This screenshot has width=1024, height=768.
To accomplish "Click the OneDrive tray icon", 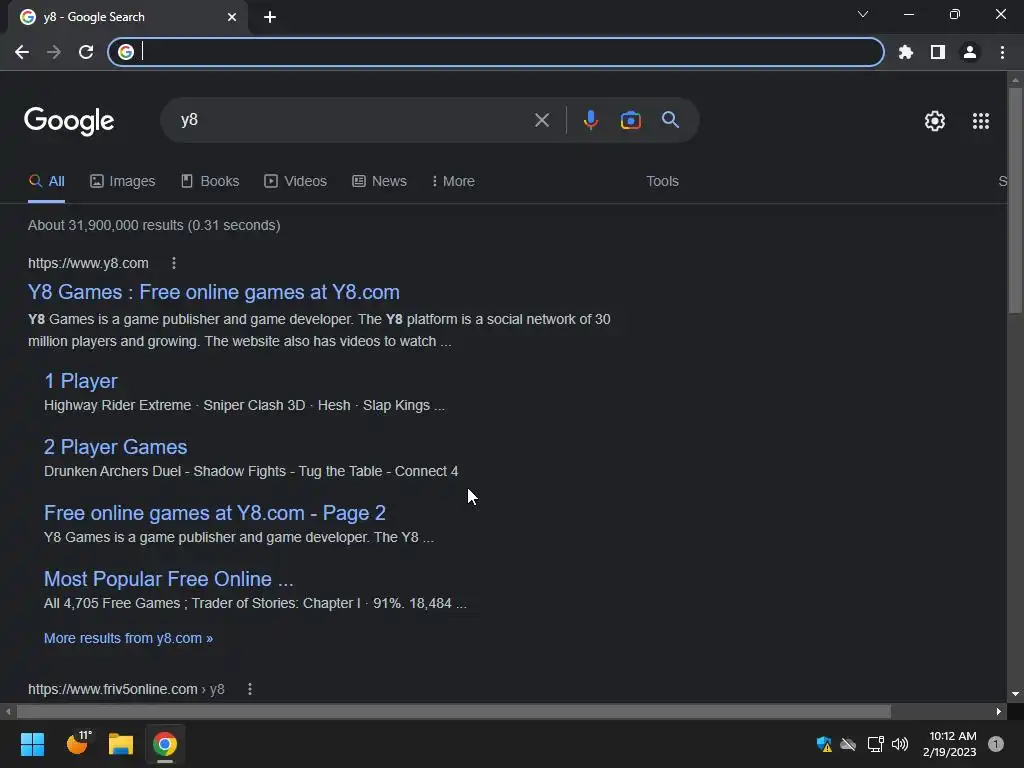I will (x=848, y=744).
